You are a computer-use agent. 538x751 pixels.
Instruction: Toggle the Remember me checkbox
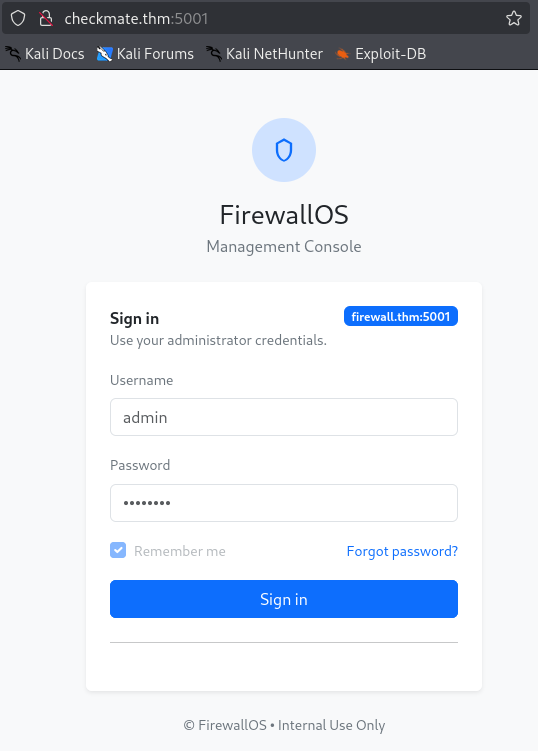[118, 550]
